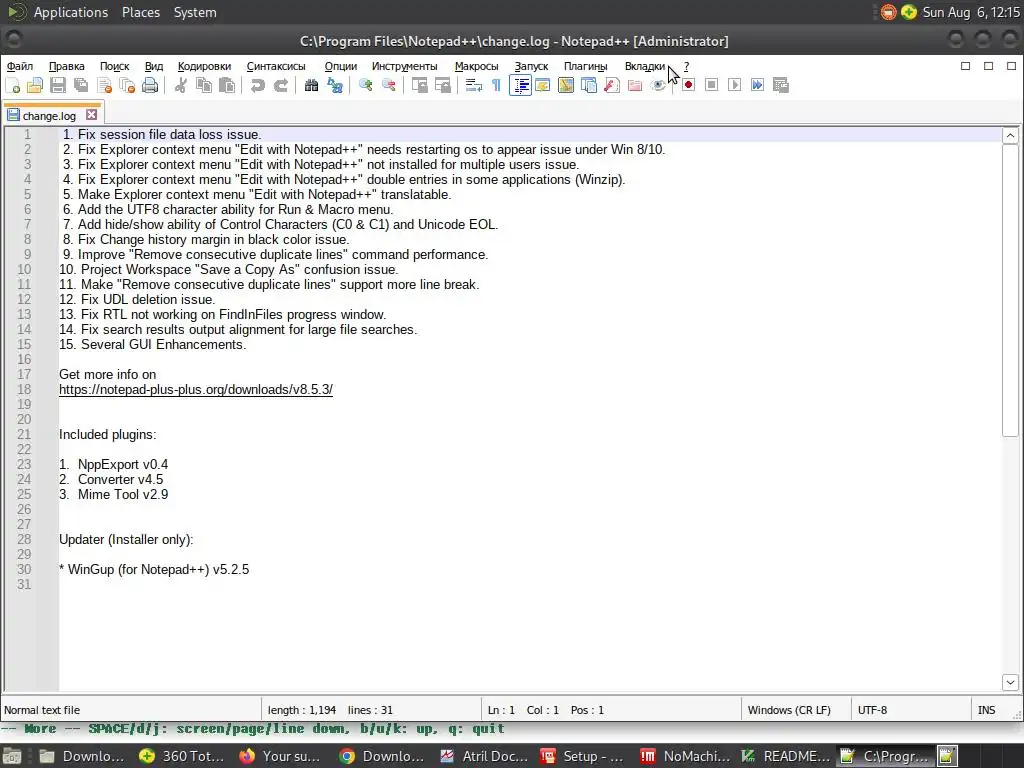Open Folder as Workspace icon
The height and width of the screenshot is (768, 1024).
tap(635, 85)
